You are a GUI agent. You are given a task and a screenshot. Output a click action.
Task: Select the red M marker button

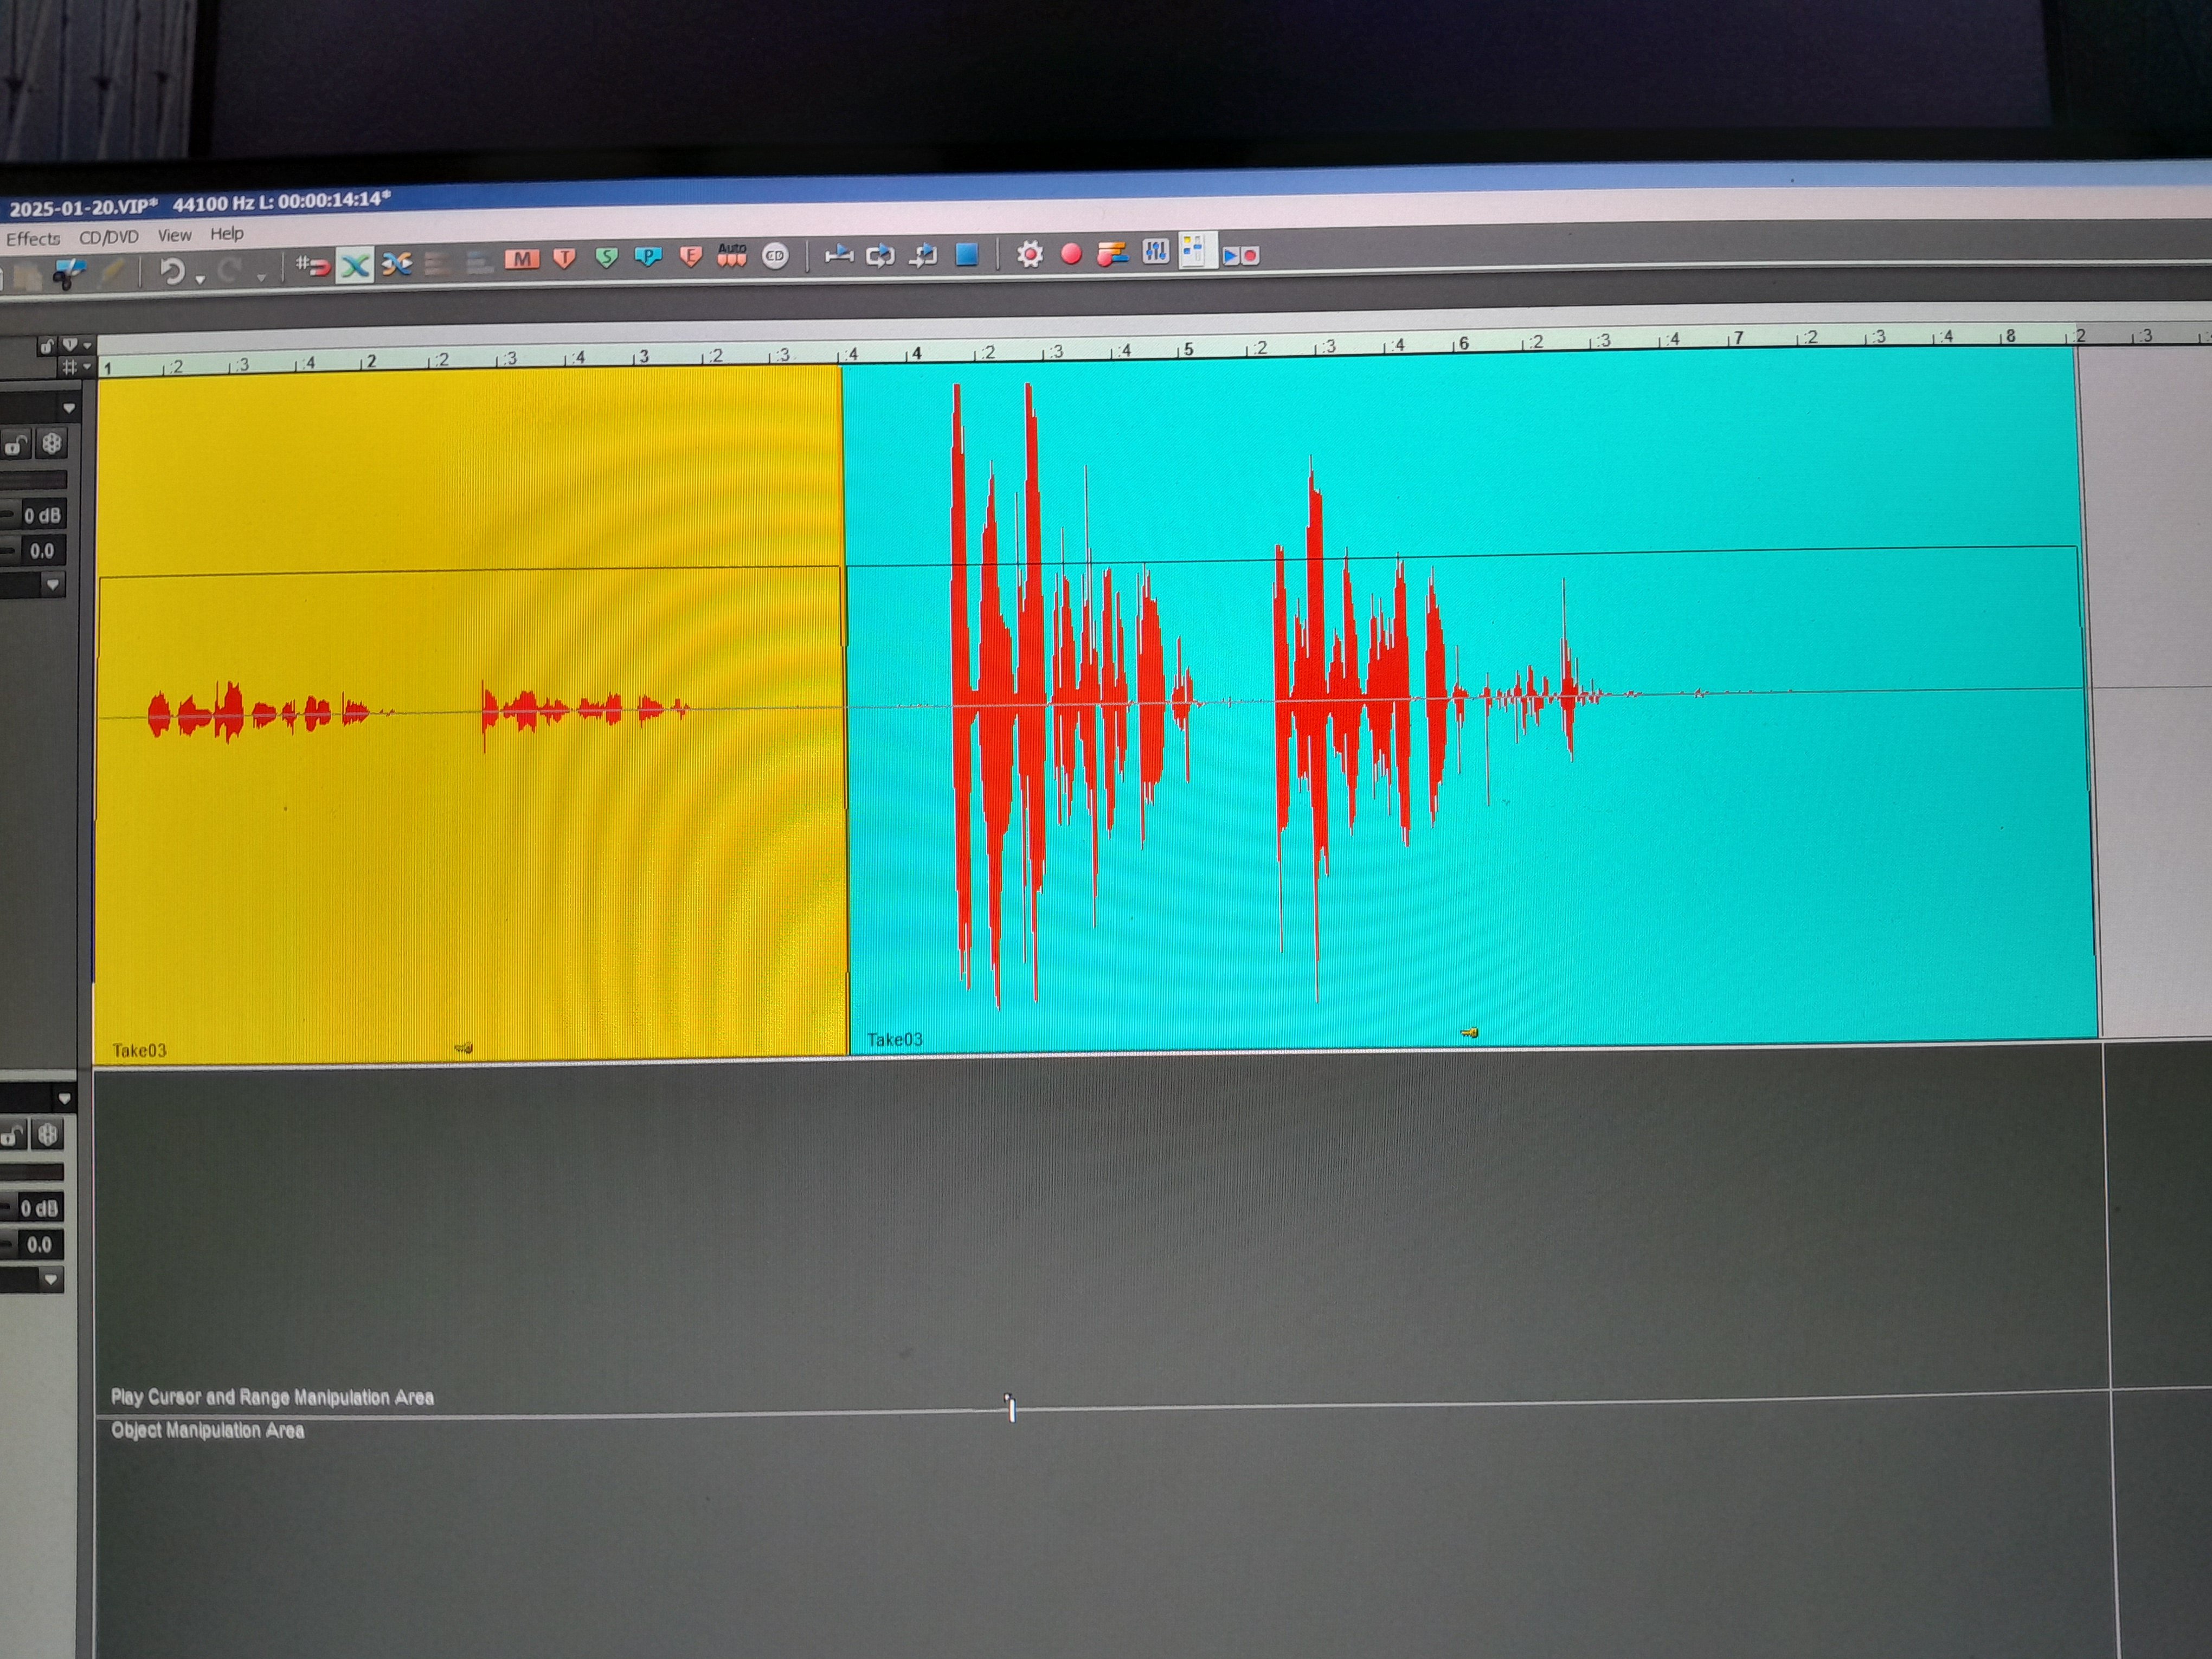coord(521,260)
